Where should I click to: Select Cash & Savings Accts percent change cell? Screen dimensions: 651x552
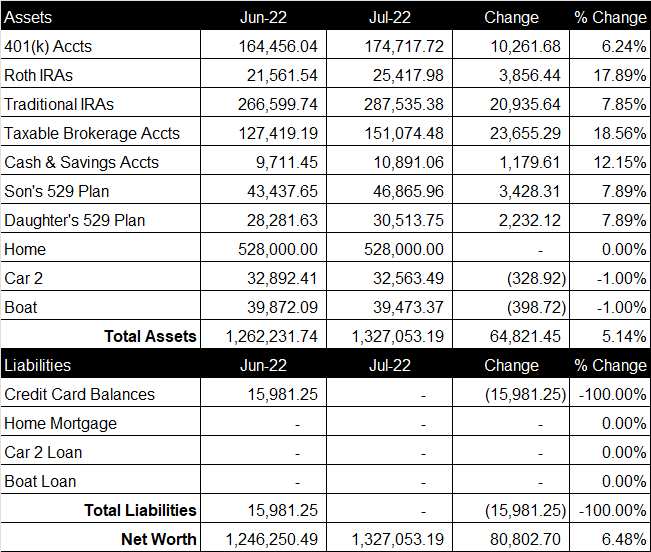click(610, 161)
